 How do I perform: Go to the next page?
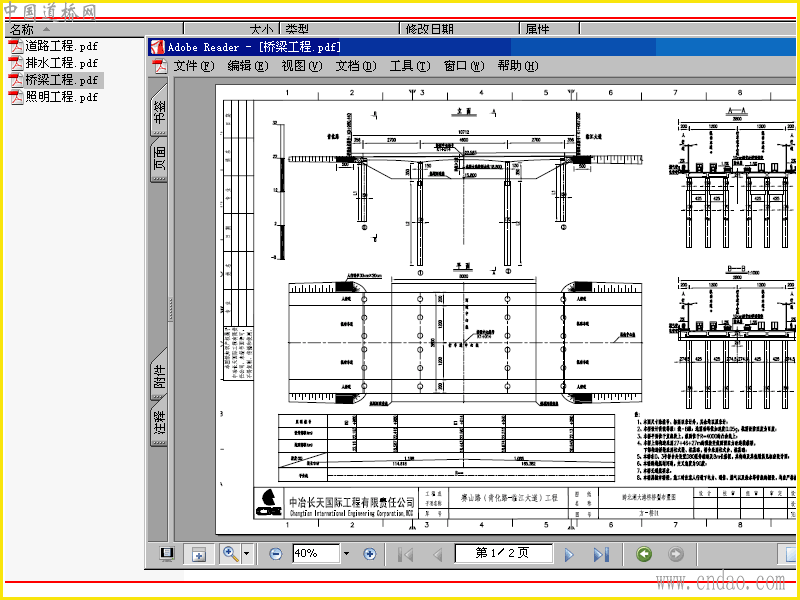click(x=569, y=554)
